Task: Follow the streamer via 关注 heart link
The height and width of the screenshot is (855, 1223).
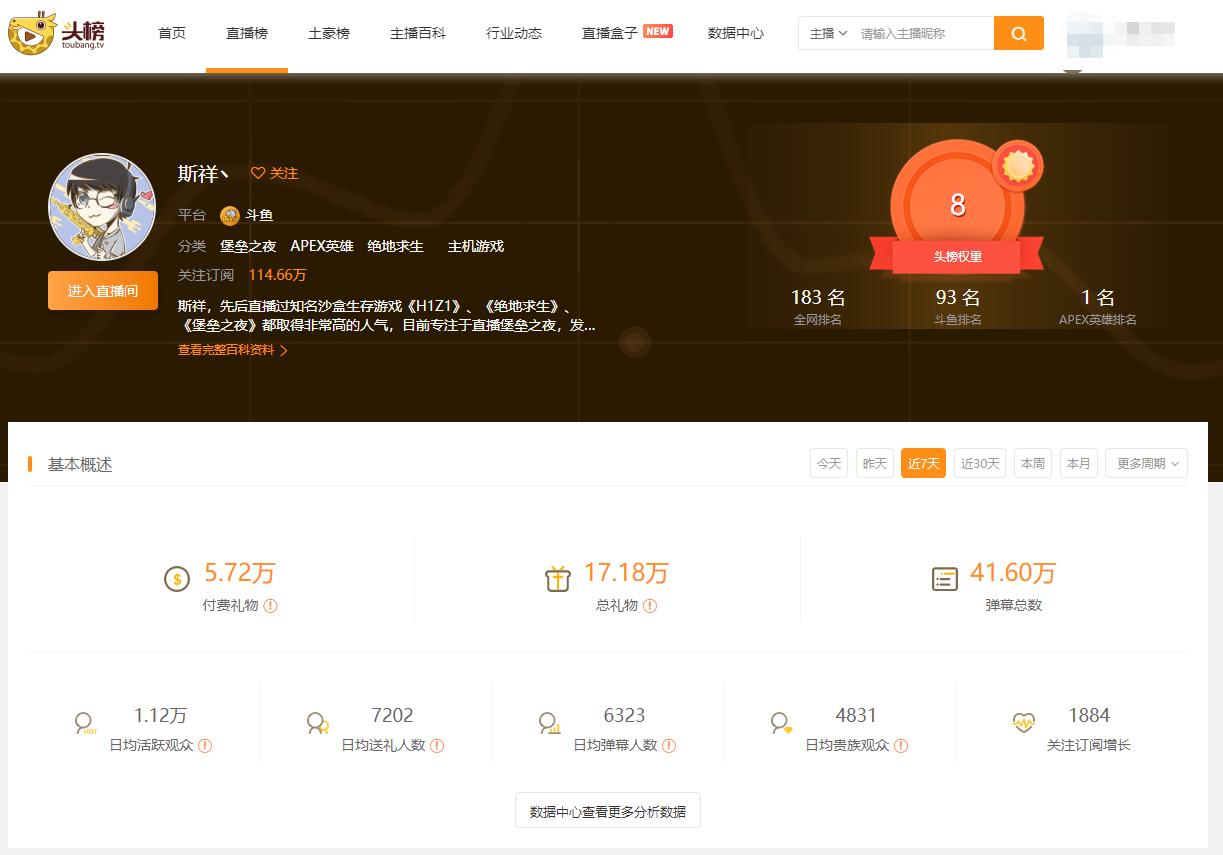Action: pyautogui.click(x=273, y=173)
